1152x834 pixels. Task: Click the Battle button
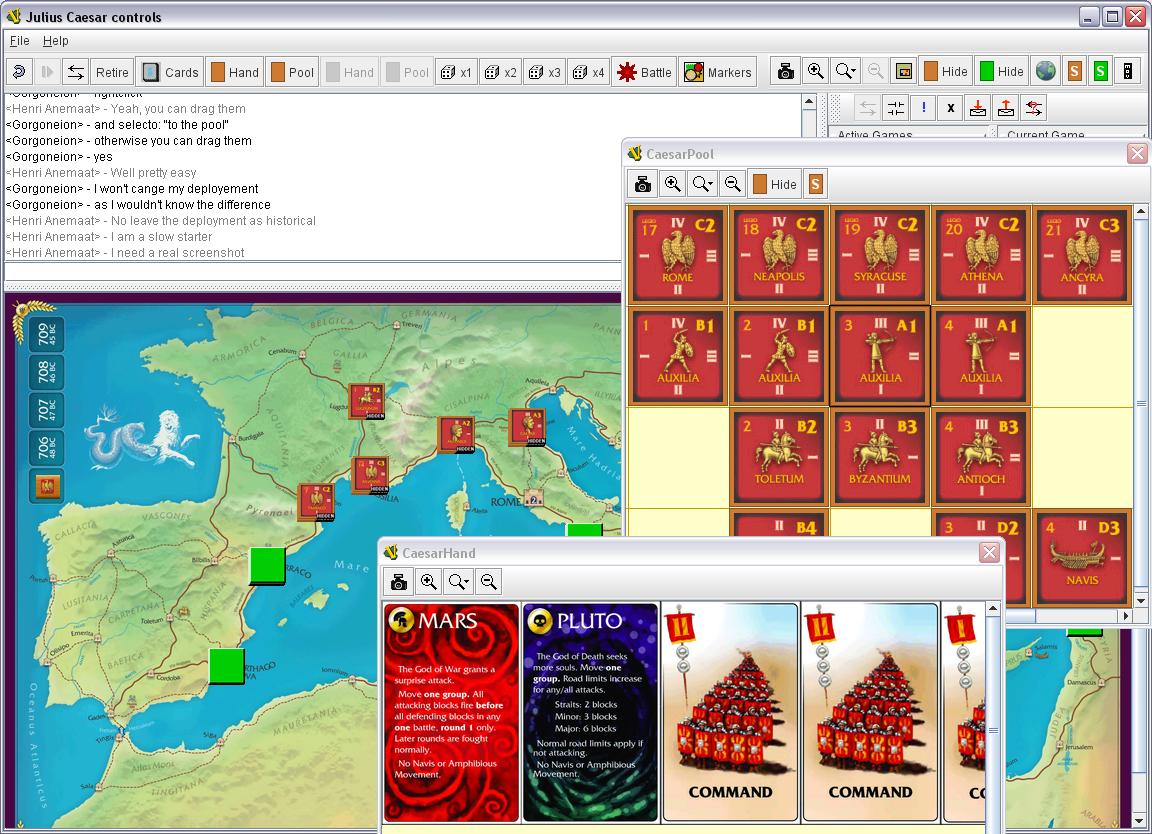pos(645,72)
